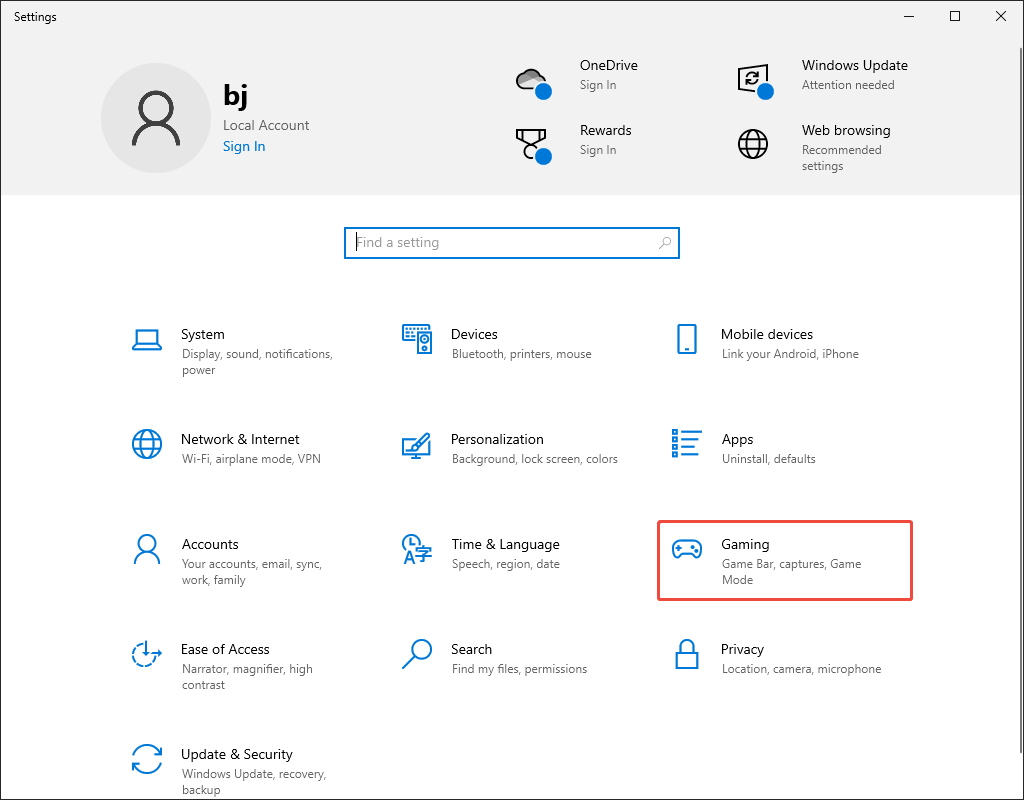Click into the Find a setting box
Image resolution: width=1024 pixels, height=800 pixels.
coord(500,243)
